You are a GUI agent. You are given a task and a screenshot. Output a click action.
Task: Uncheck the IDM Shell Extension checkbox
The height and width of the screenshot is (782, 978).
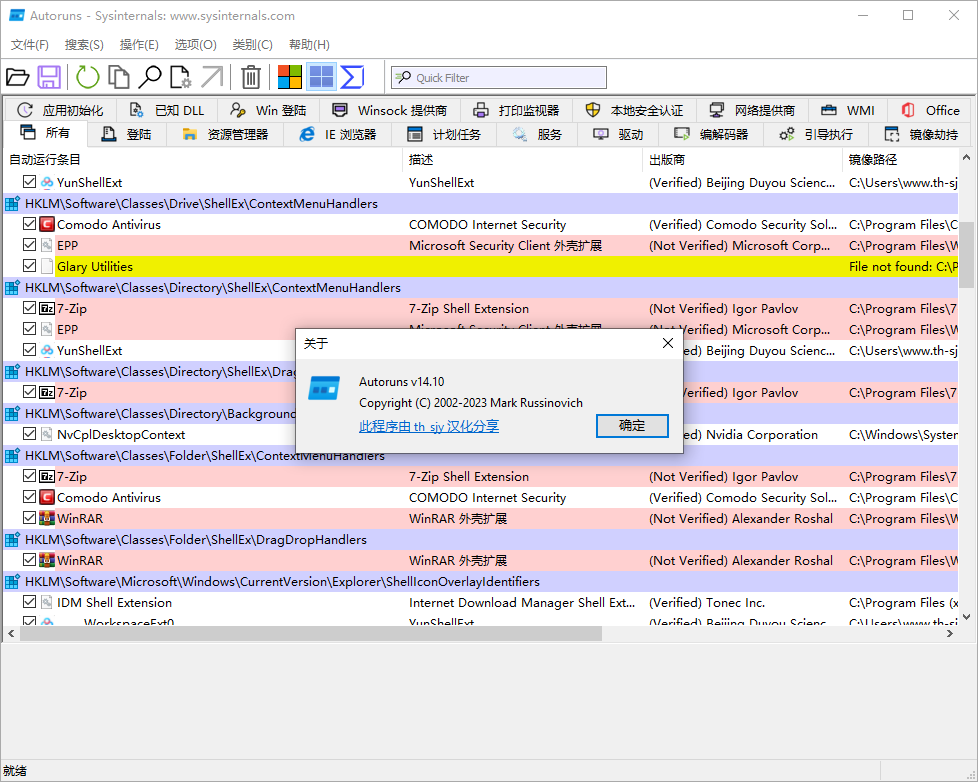click(29, 602)
